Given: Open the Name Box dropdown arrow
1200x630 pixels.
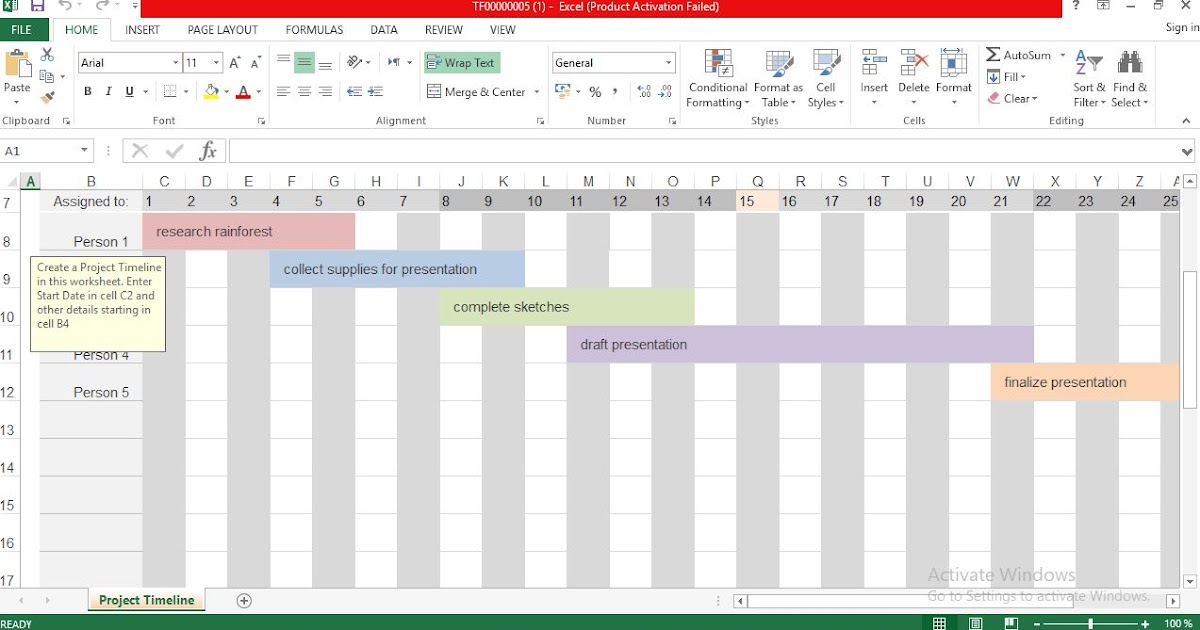Looking at the screenshot, I should [84, 151].
